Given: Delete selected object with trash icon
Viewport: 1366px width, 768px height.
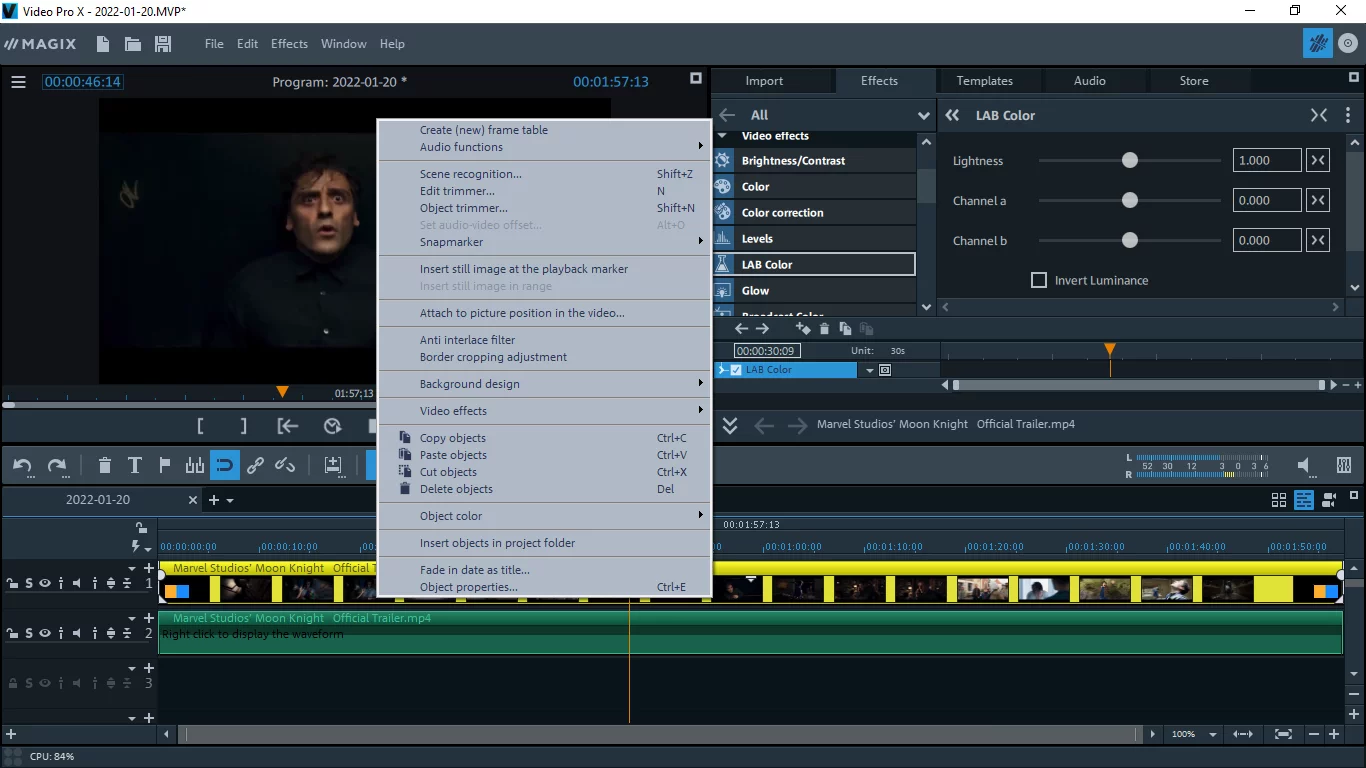Looking at the screenshot, I should click(x=105, y=465).
